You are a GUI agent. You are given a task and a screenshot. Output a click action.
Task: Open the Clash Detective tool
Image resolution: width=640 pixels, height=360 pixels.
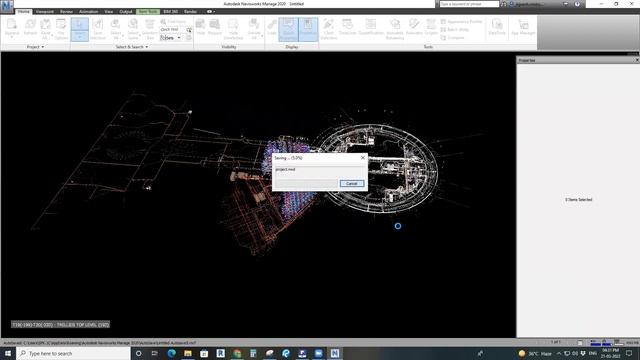point(329,29)
